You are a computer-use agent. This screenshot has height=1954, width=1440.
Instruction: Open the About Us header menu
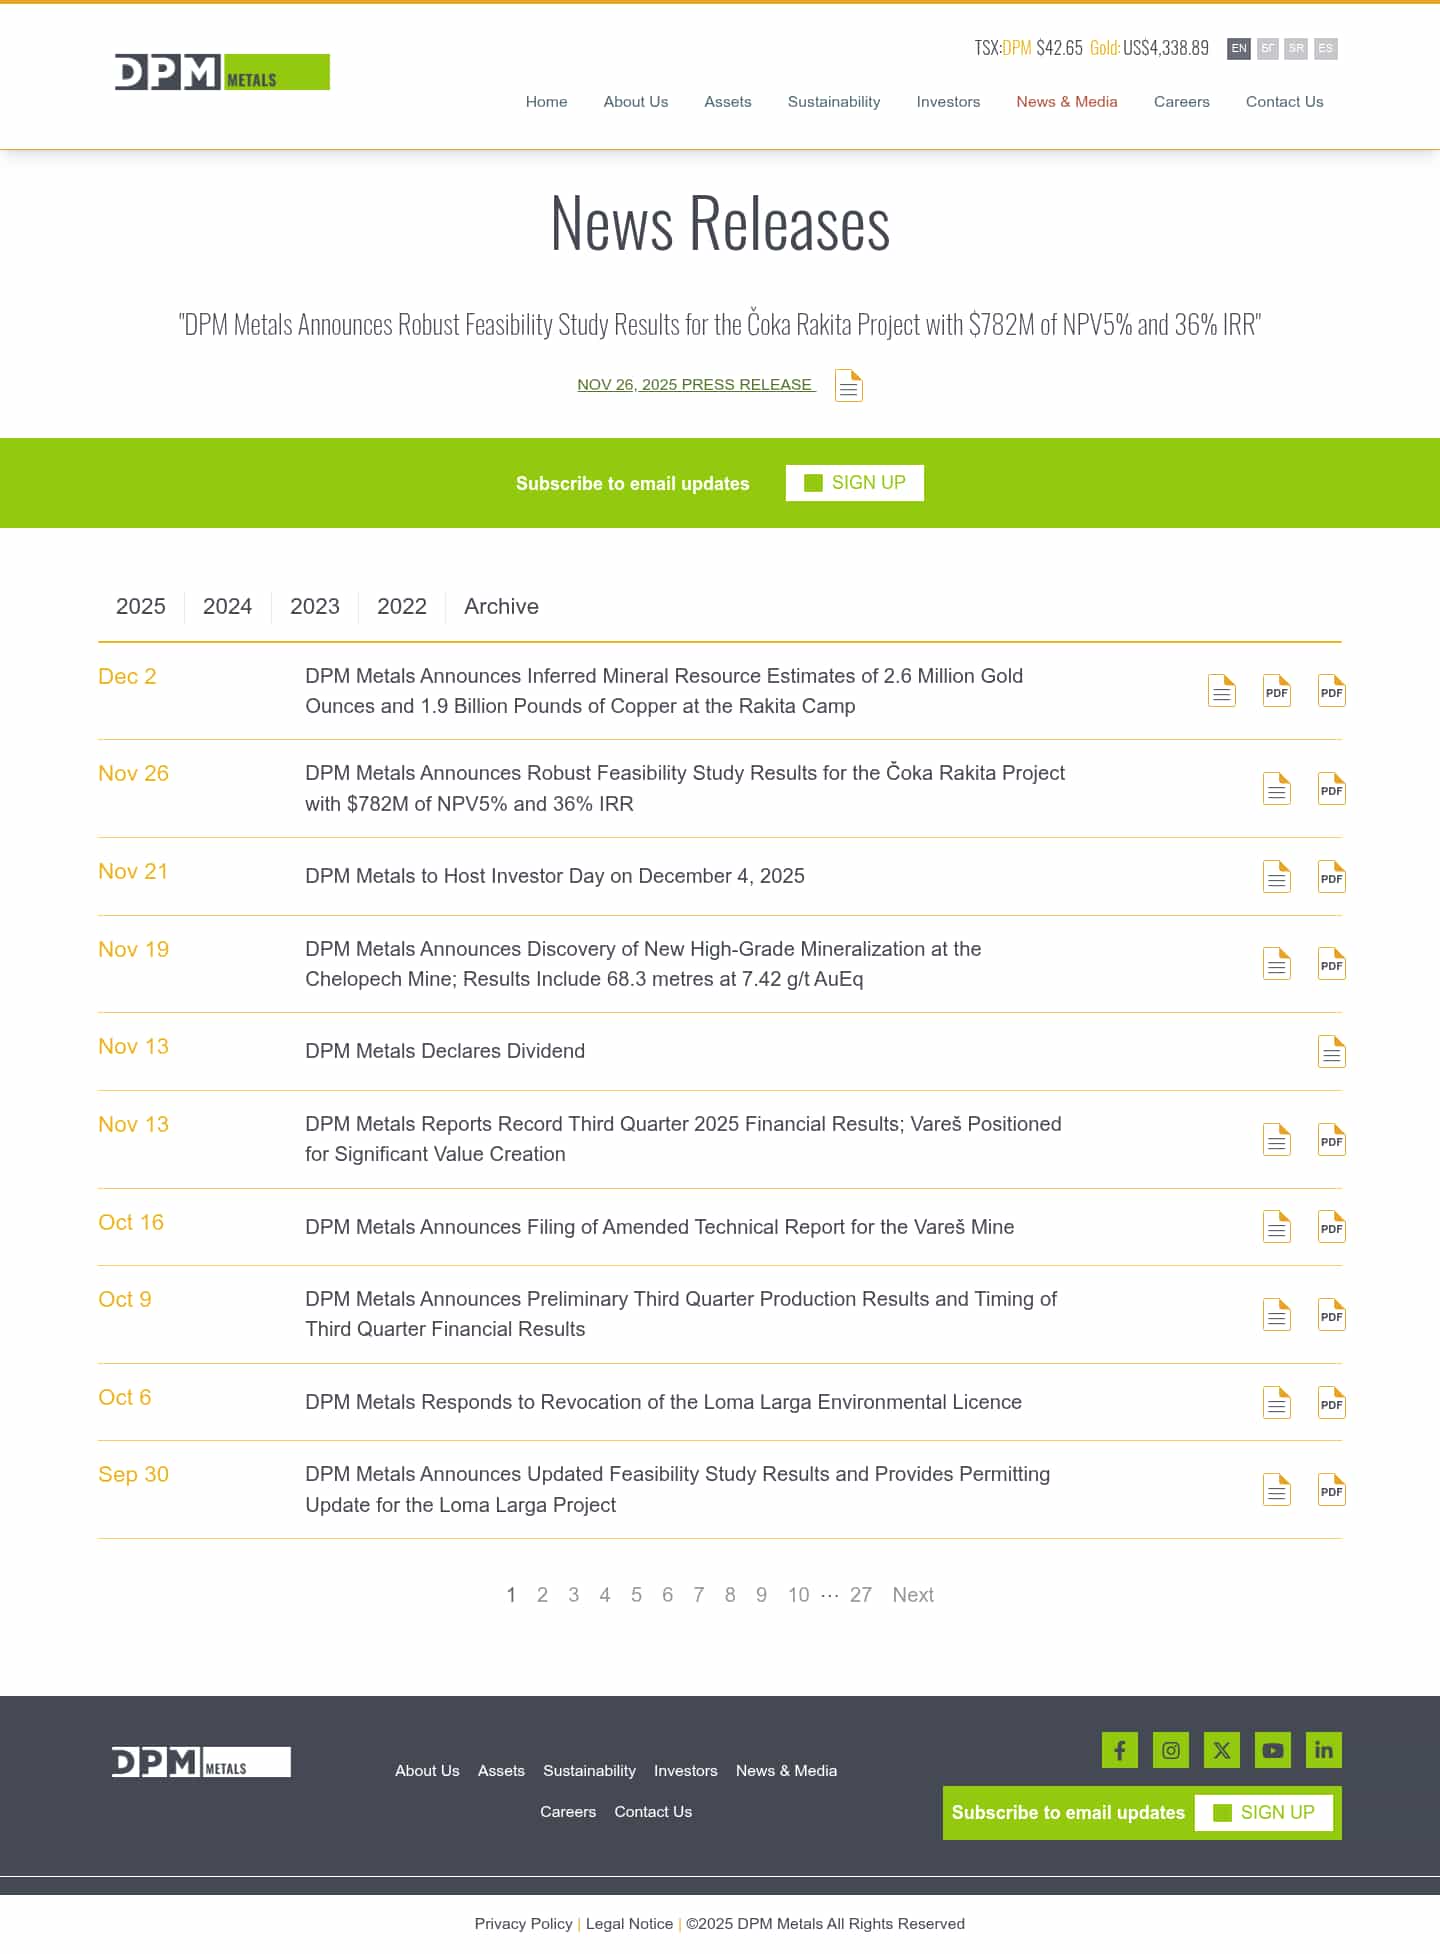[636, 102]
